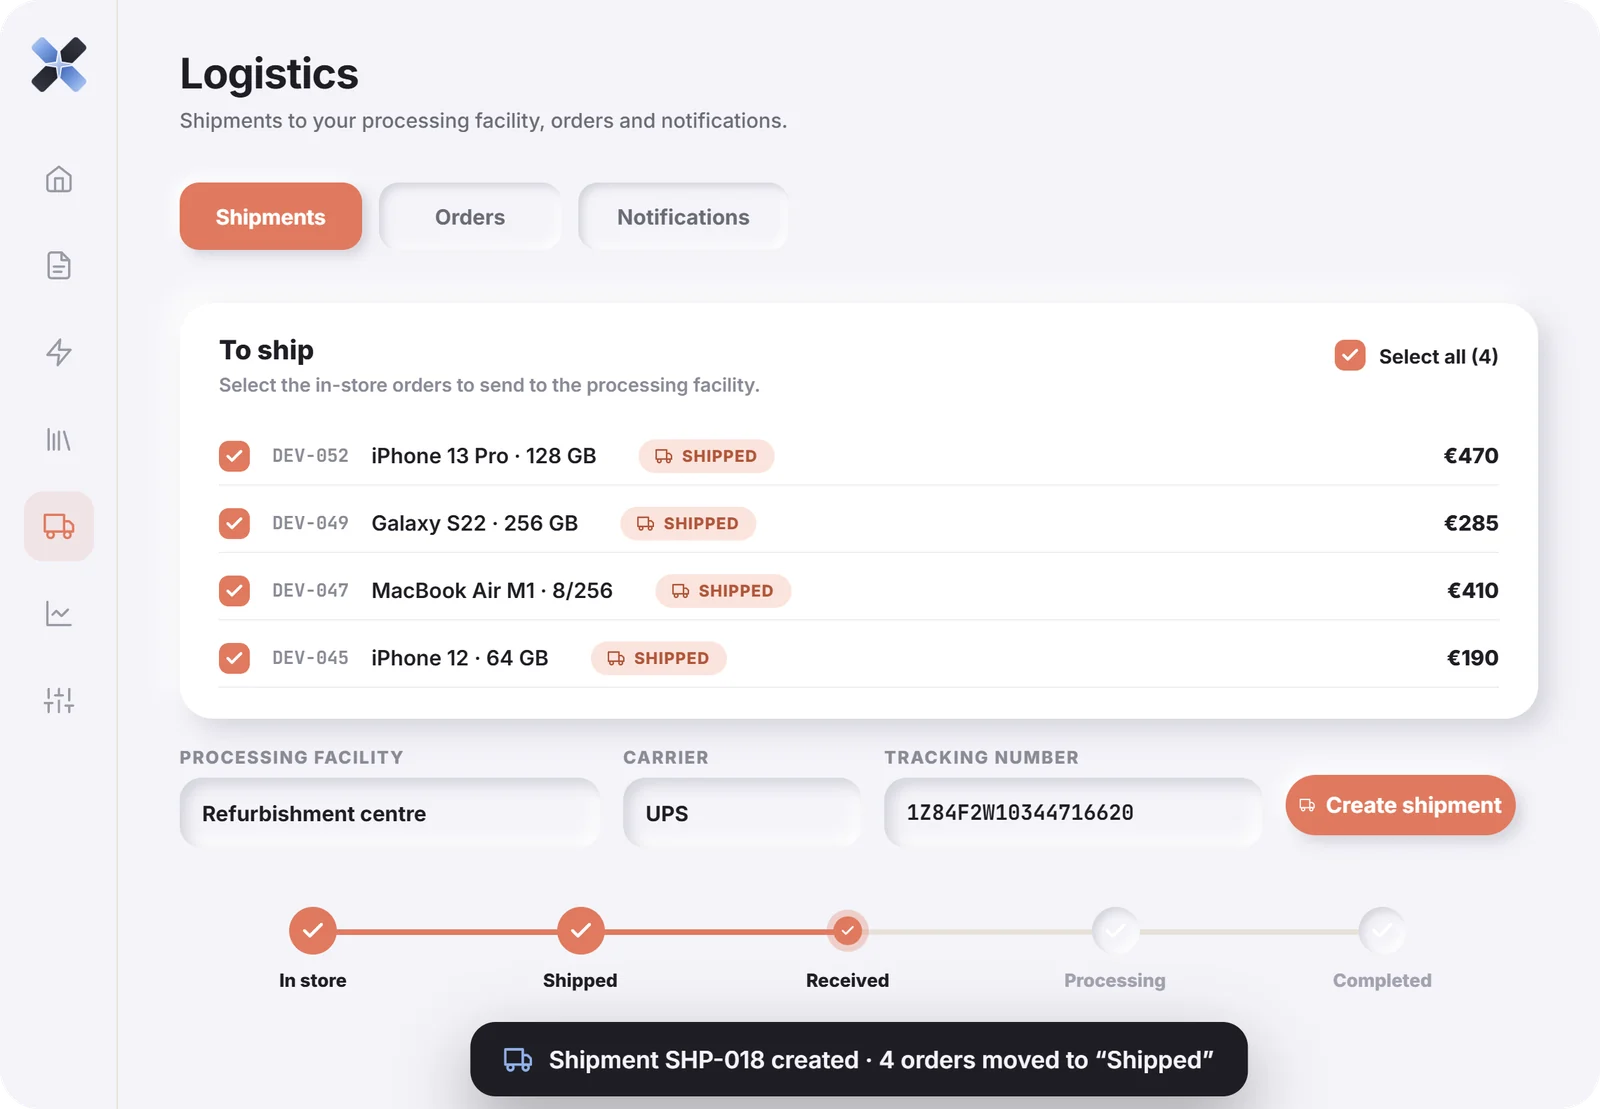
Task: Click the €190 price value
Action: (x=1473, y=658)
